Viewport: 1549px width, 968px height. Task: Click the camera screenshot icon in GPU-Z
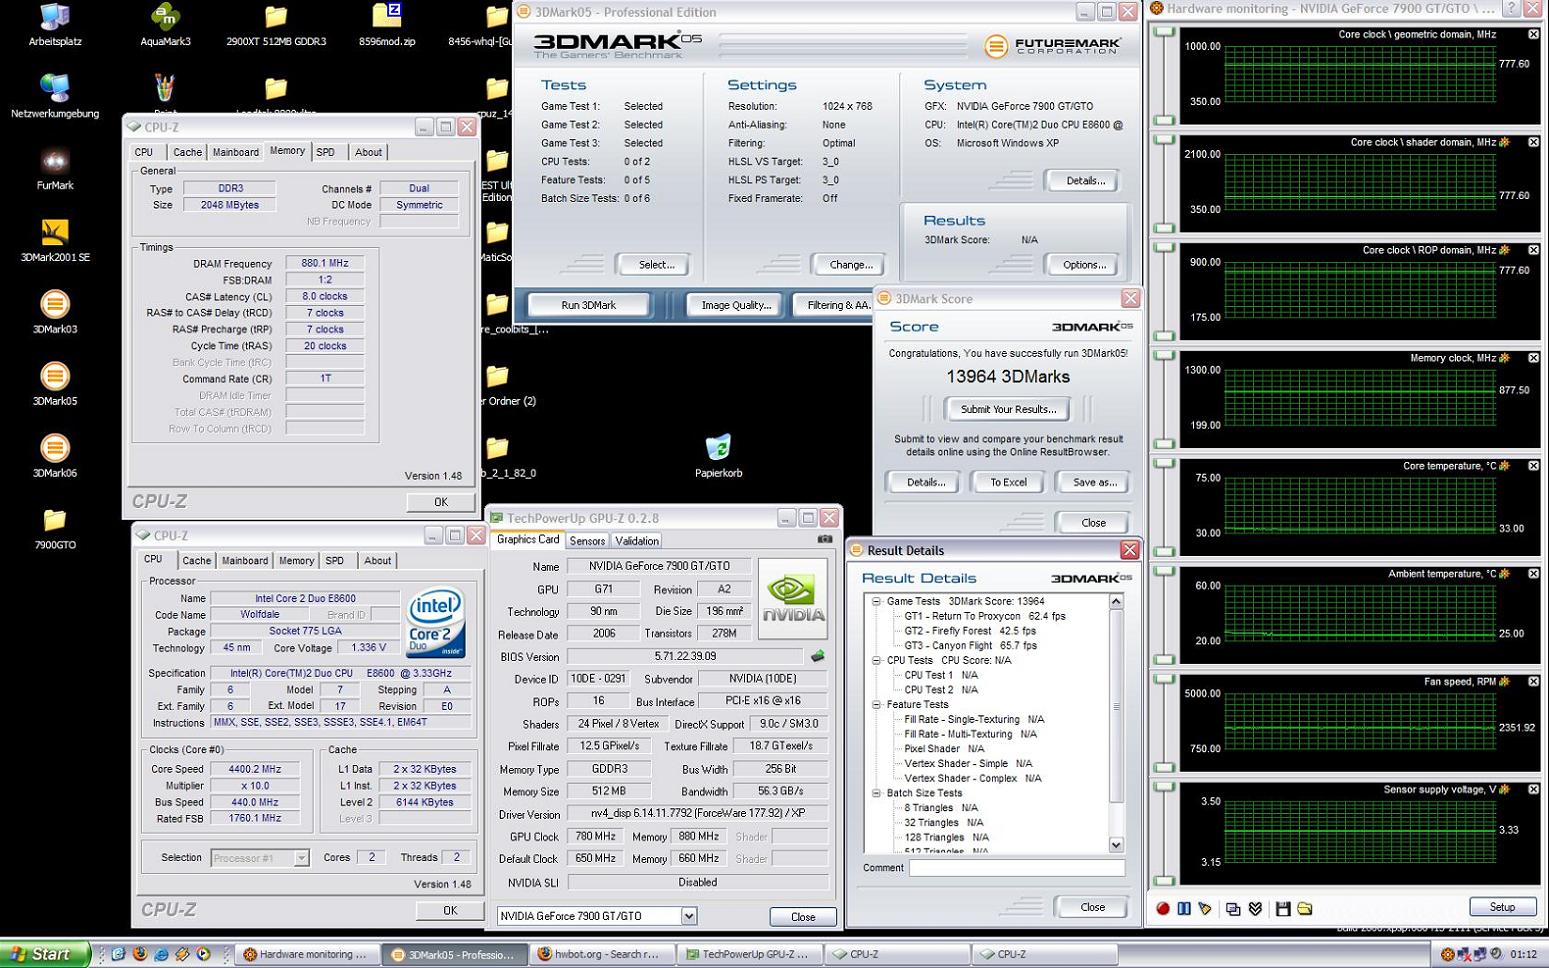coord(825,539)
